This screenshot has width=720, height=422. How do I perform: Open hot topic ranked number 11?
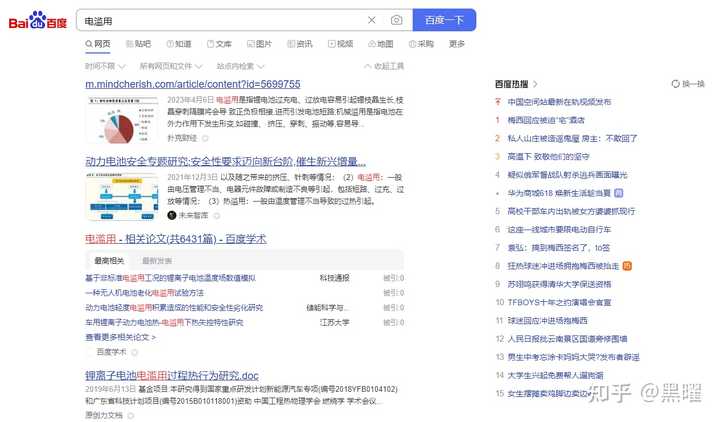tap(547, 321)
